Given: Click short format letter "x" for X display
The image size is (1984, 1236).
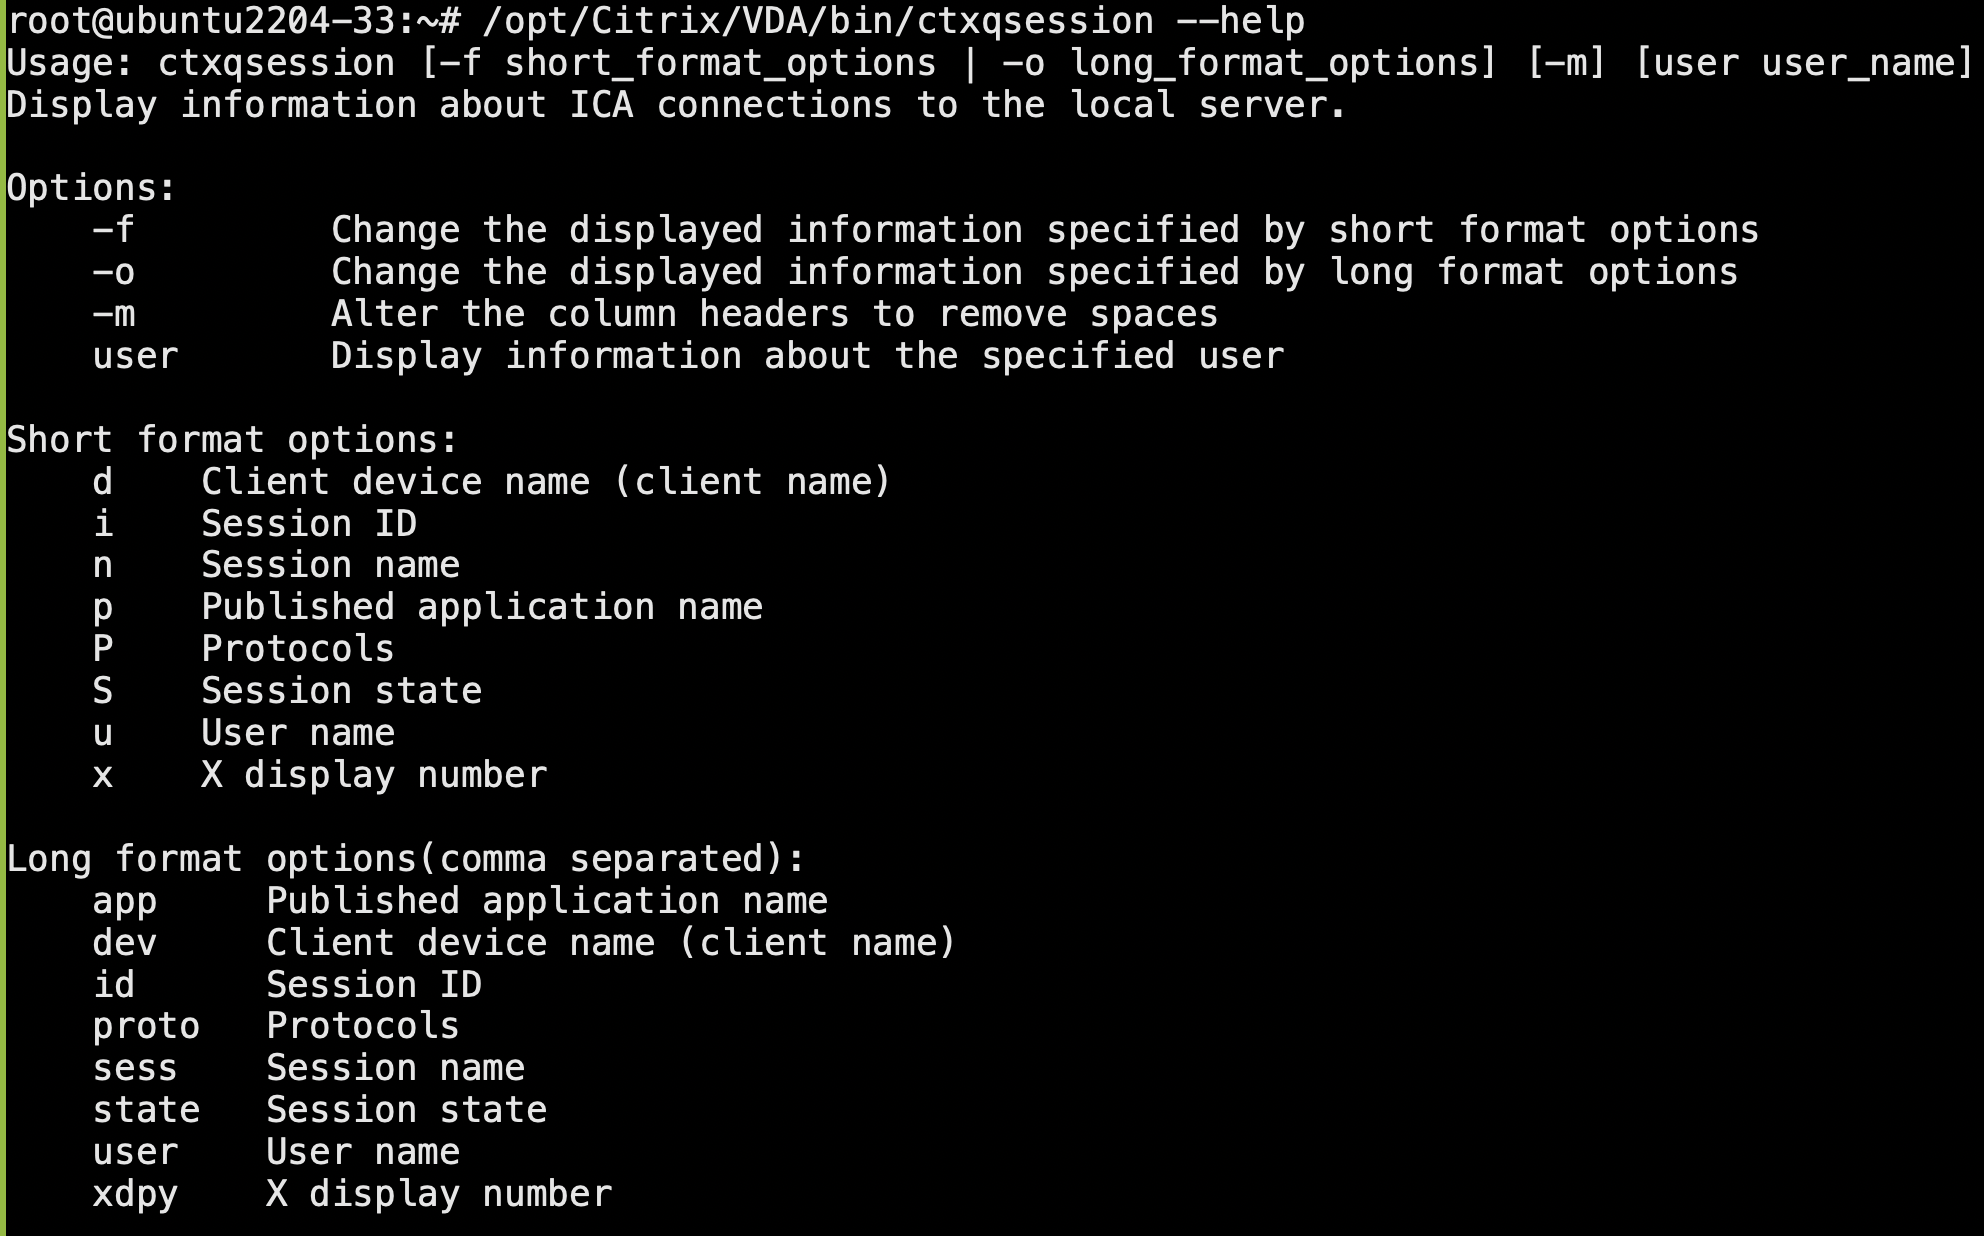Looking at the screenshot, I should point(103,775).
